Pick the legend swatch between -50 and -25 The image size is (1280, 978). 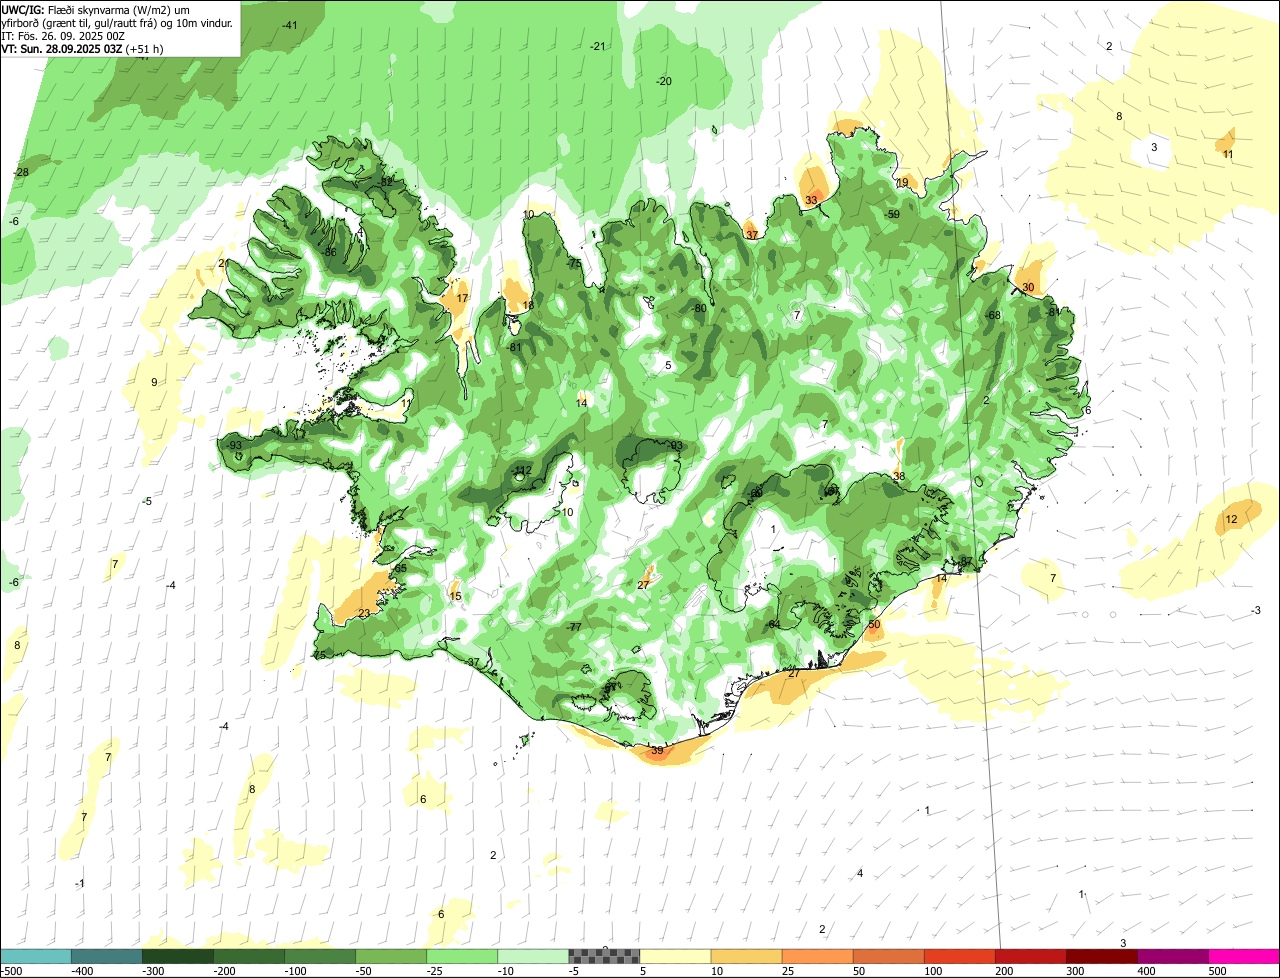pyautogui.click(x=391, y=957)
